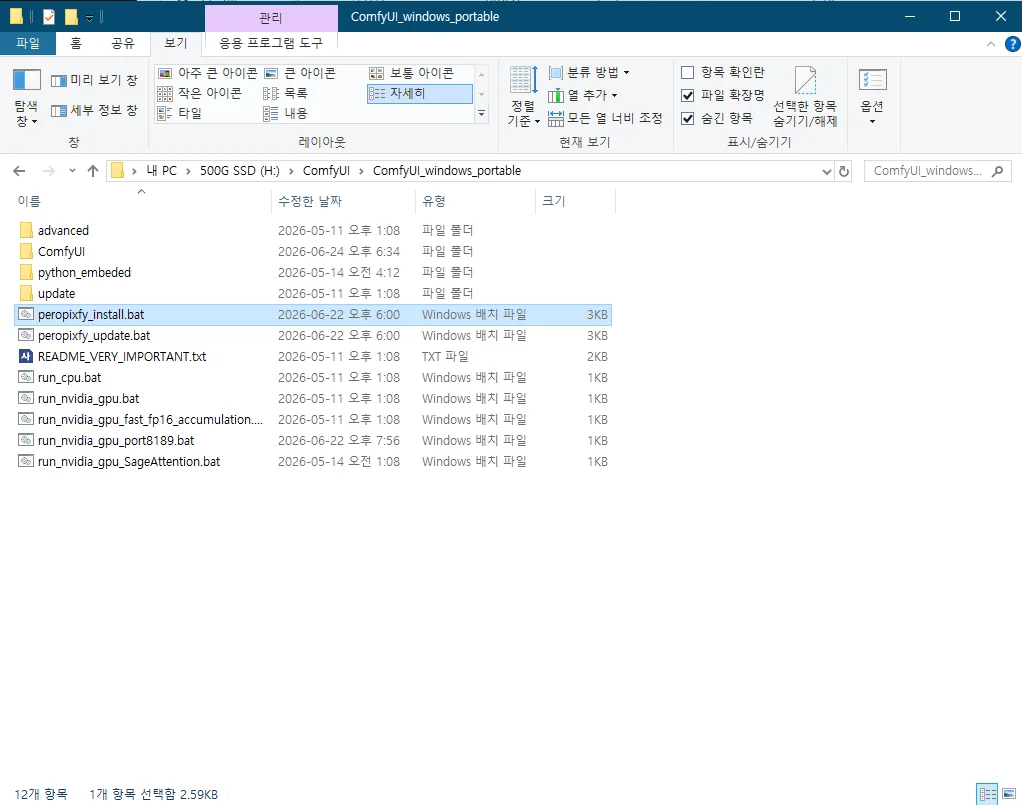This screenshot has height=805, width=1022.
Task: Select run_nvidia_gpu.bat file
Action: (312, 398)
